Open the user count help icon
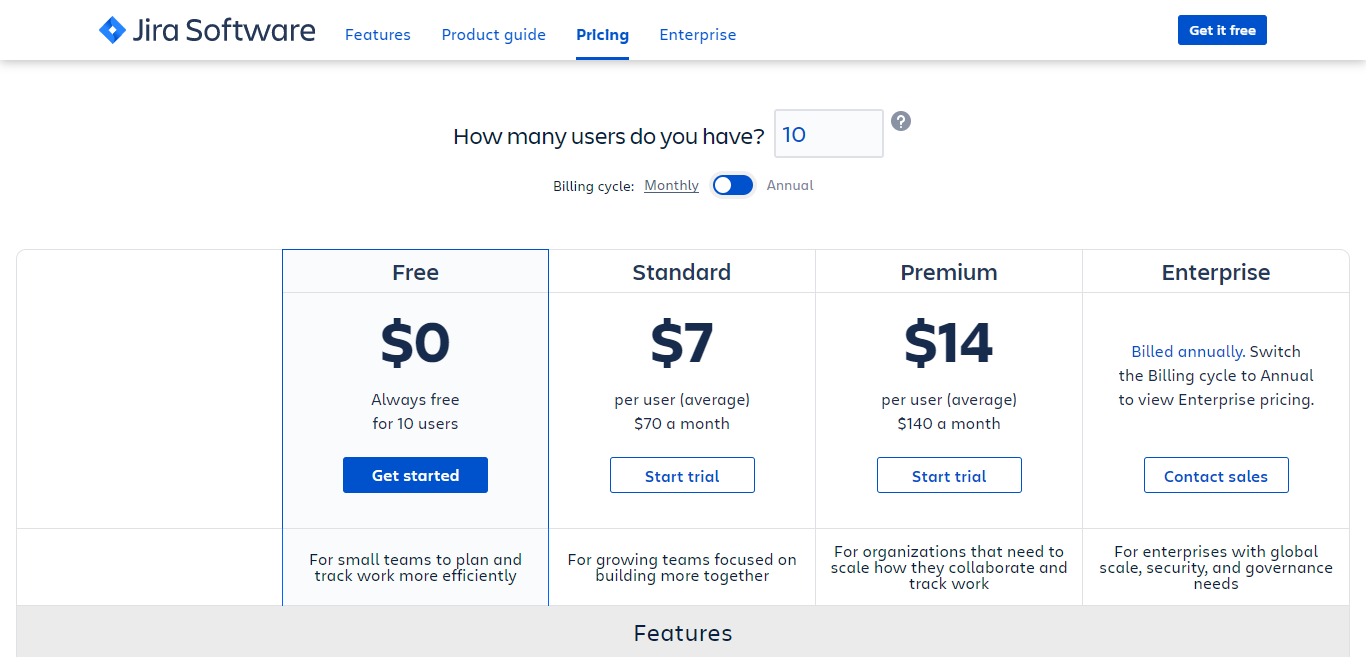This screenshot has width=1366, height=657. click(901, 121)
